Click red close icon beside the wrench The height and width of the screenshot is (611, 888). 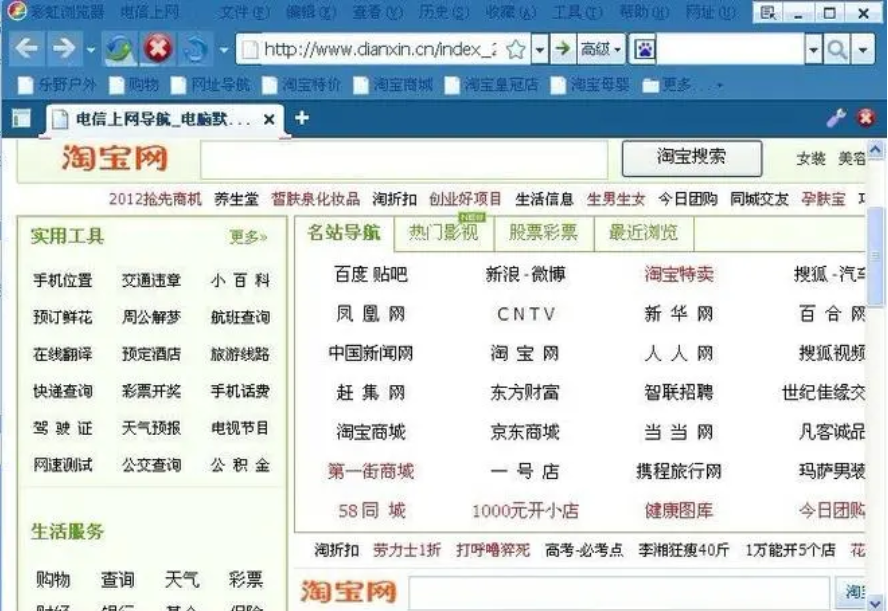(865, 118)
